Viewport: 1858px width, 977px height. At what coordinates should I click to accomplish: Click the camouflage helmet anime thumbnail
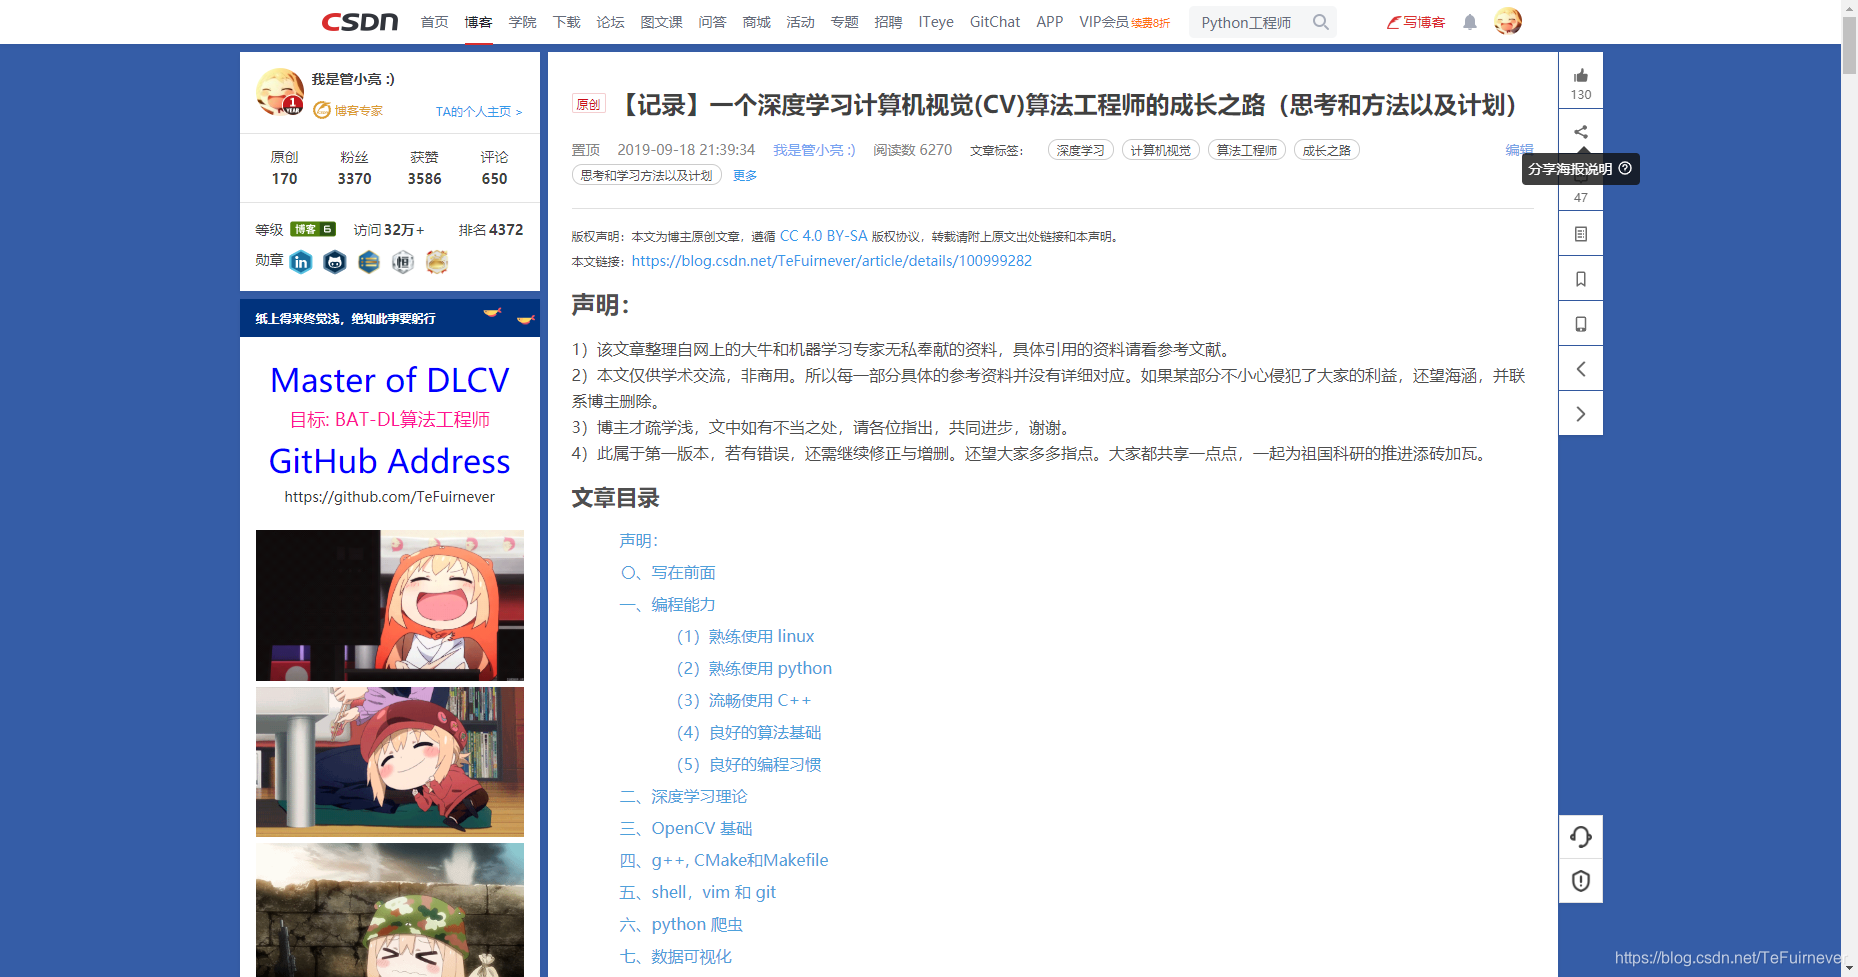390,910
